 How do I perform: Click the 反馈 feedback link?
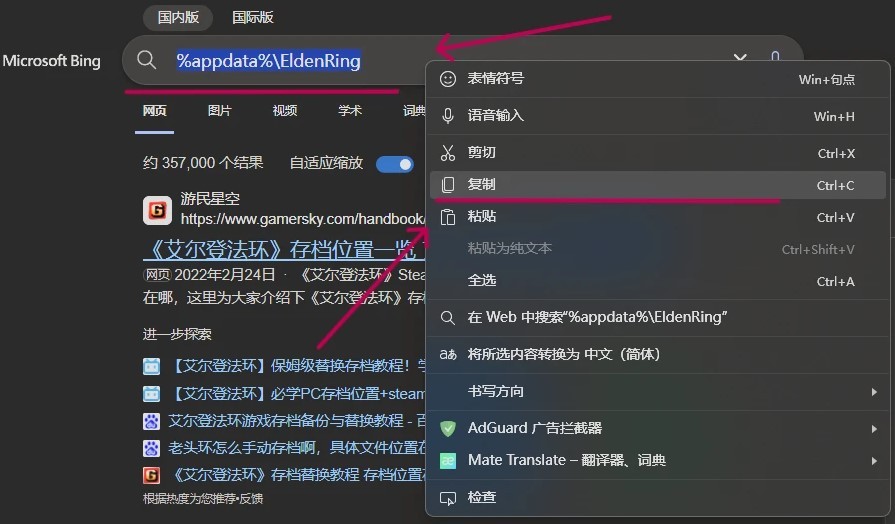251,499
